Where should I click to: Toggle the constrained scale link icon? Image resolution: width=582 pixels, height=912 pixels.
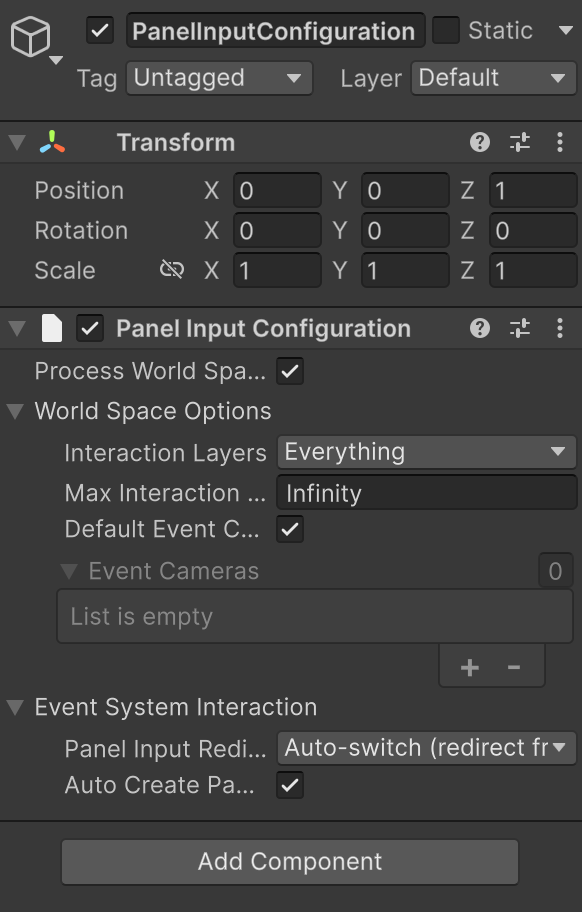point(173,270)
